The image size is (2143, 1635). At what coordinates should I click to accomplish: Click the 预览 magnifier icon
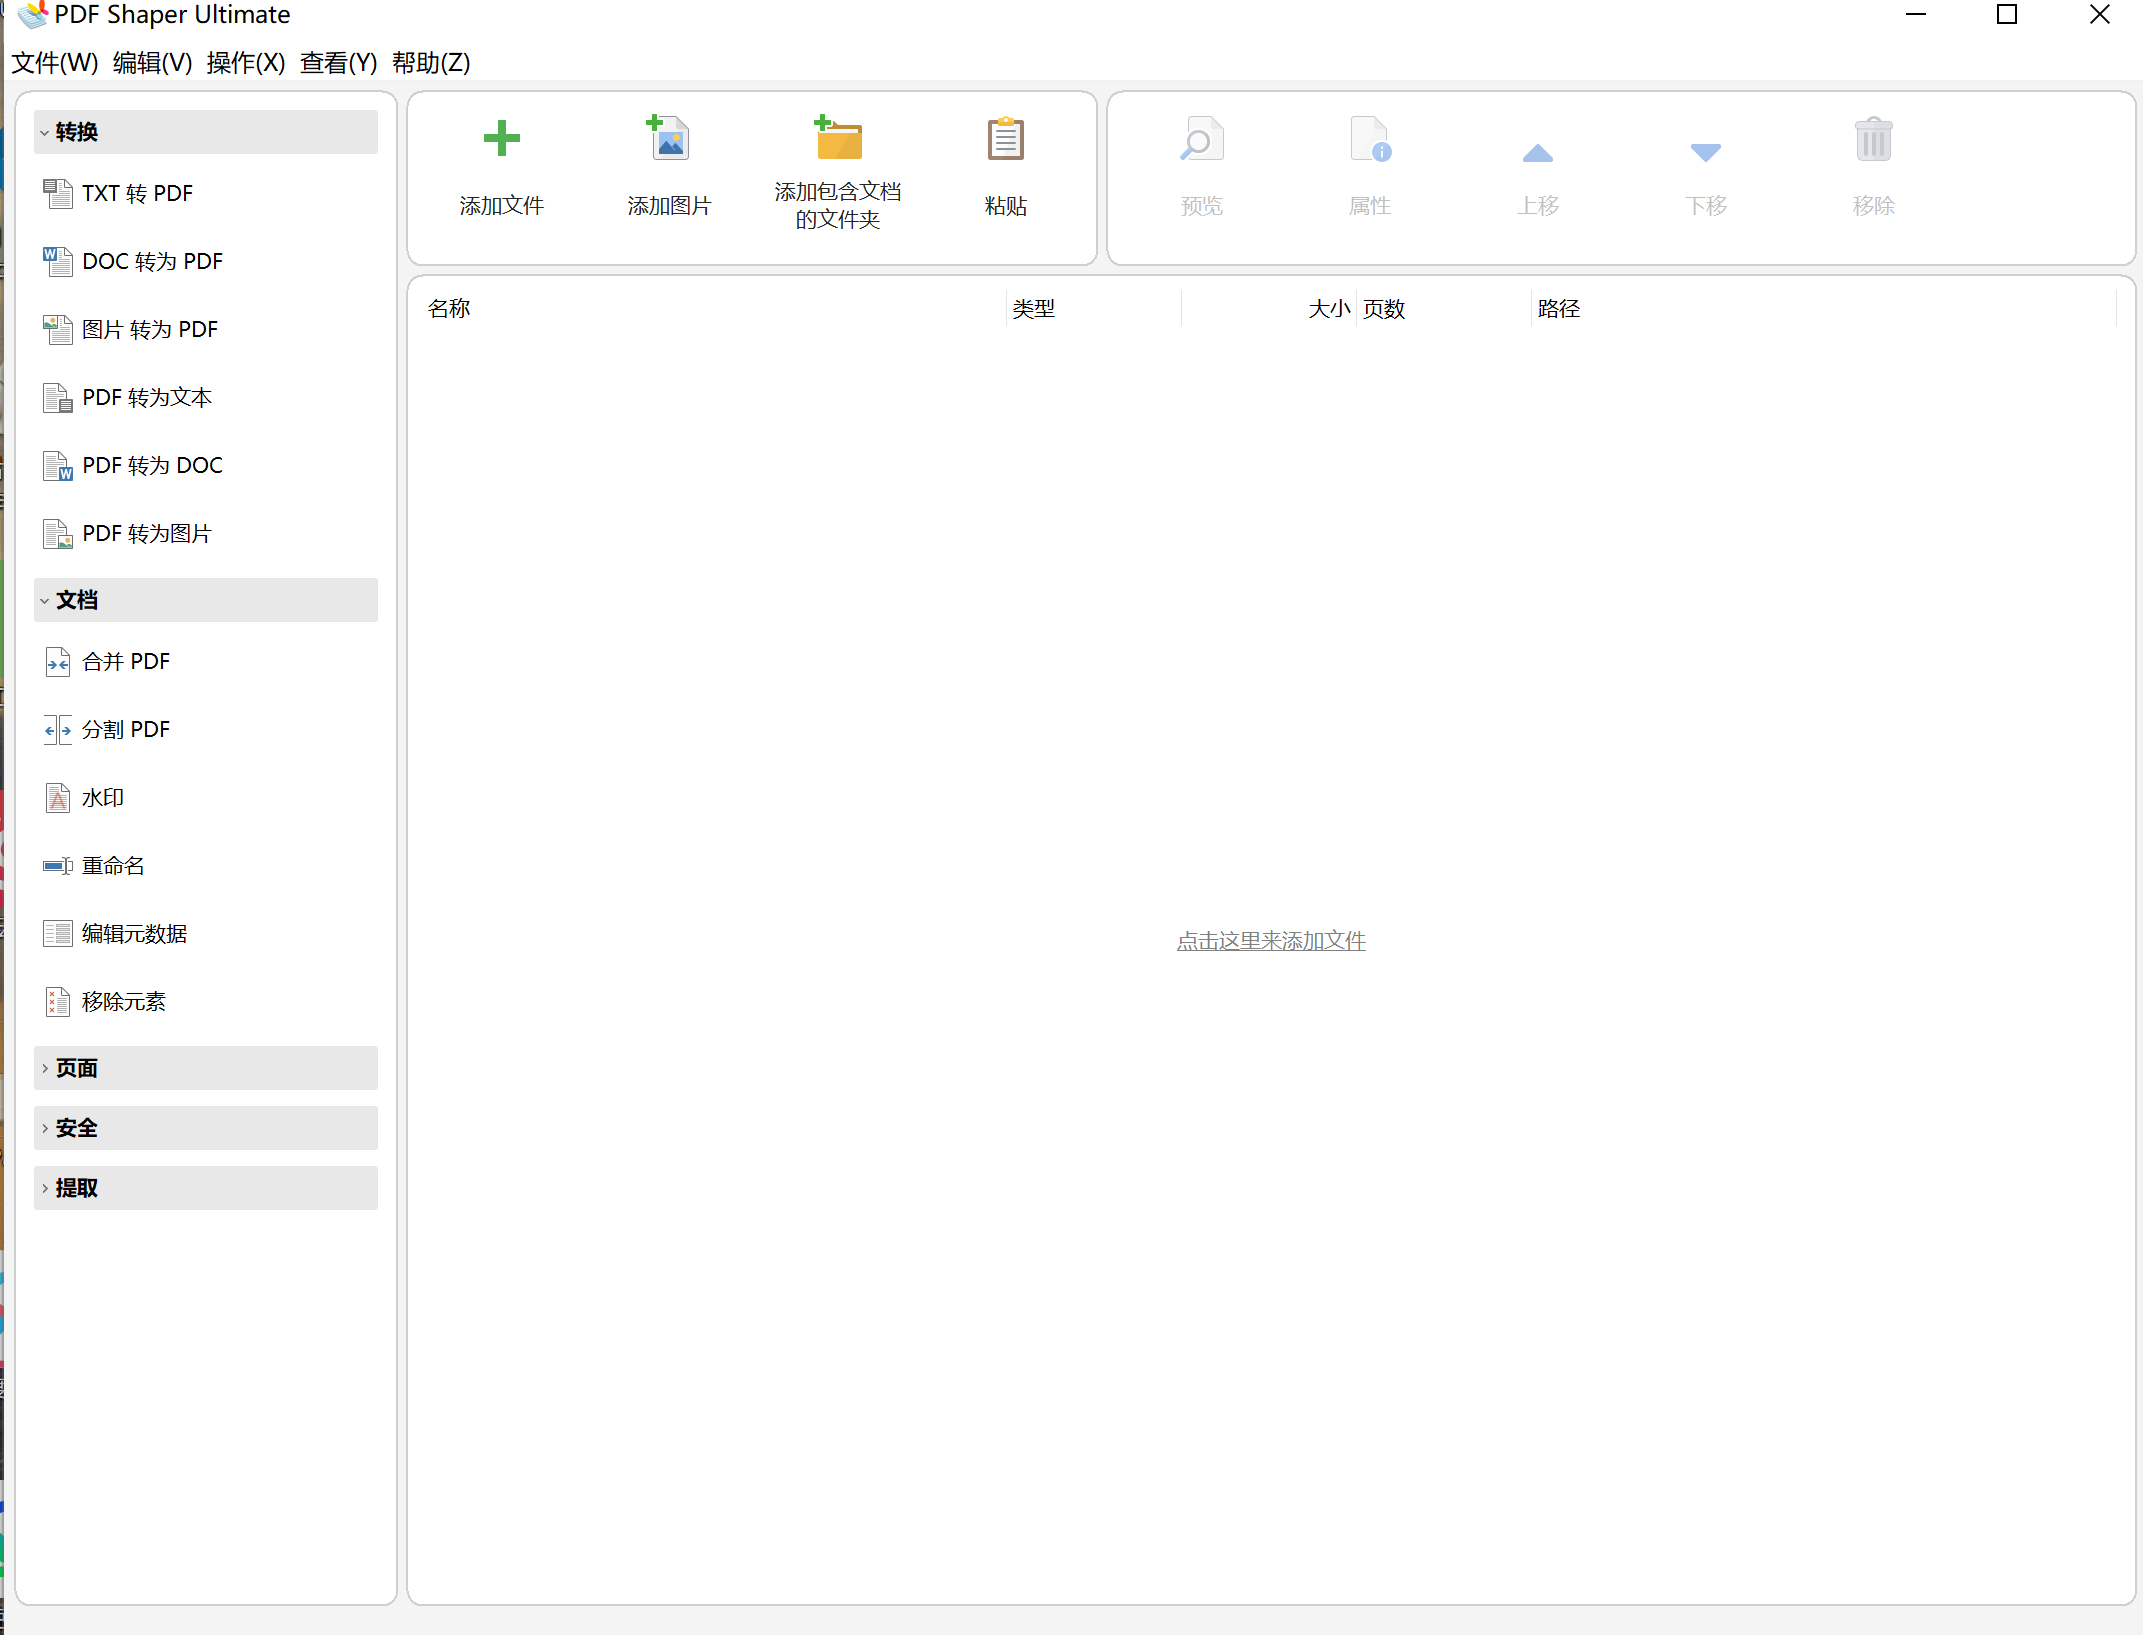pos(1201,139)
